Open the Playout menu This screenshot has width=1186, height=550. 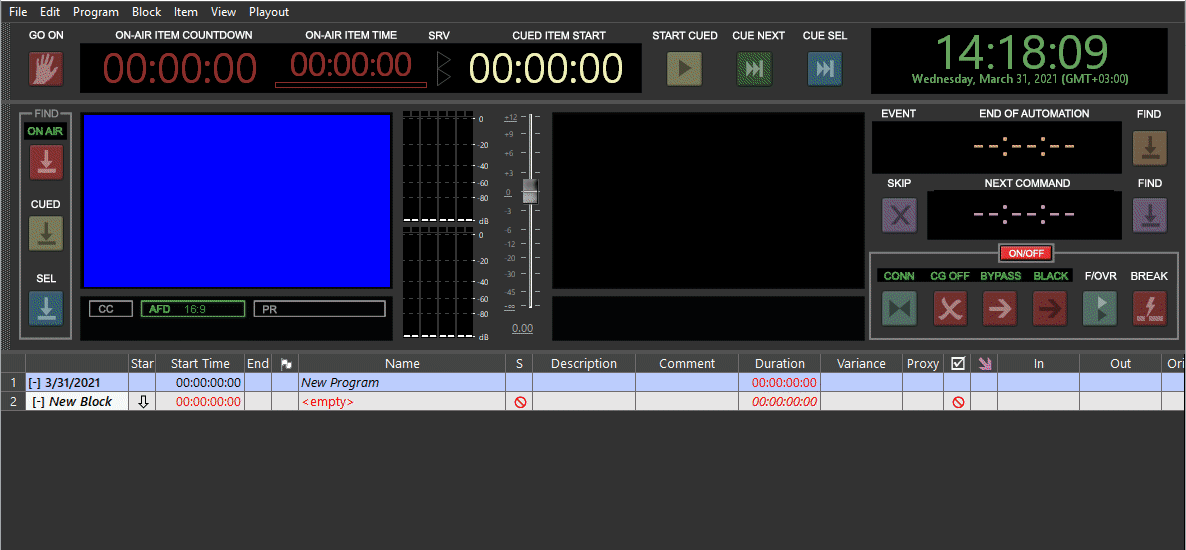point(269,12)
